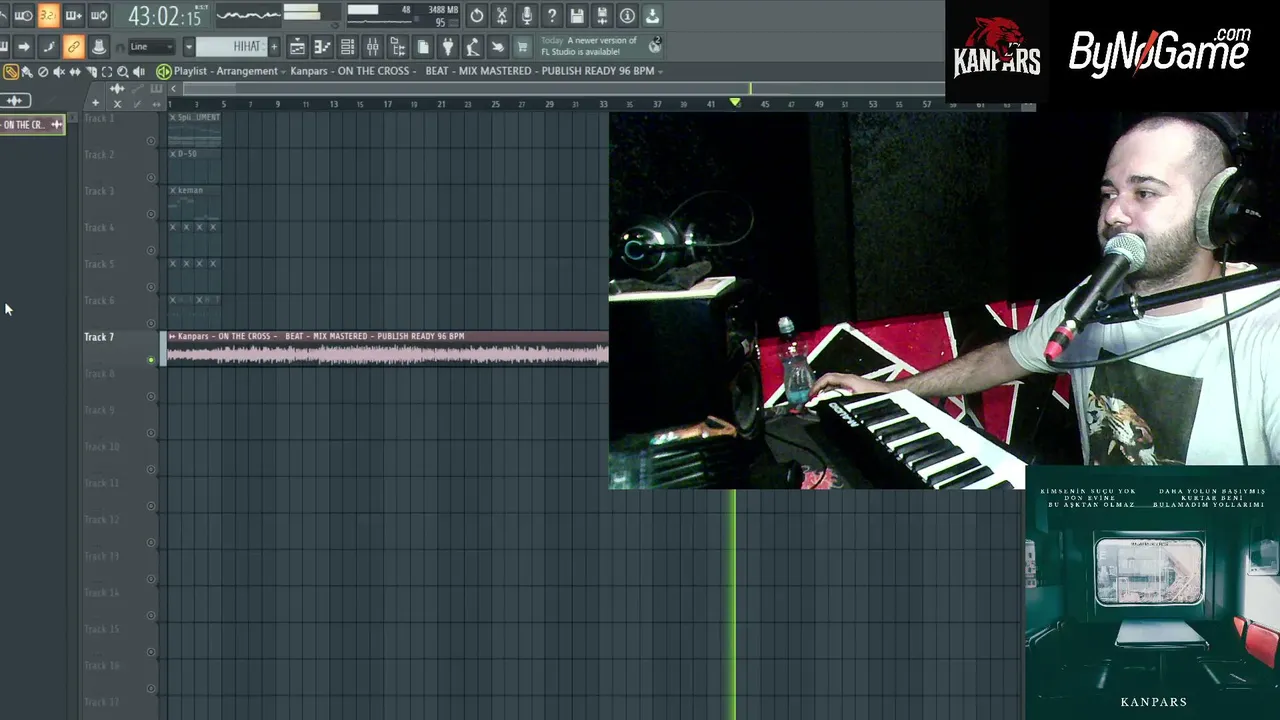The width and height of the screenshot is (1280, 720).
Task: Click the microphone one-click recording icon
Action: point(527,15)
